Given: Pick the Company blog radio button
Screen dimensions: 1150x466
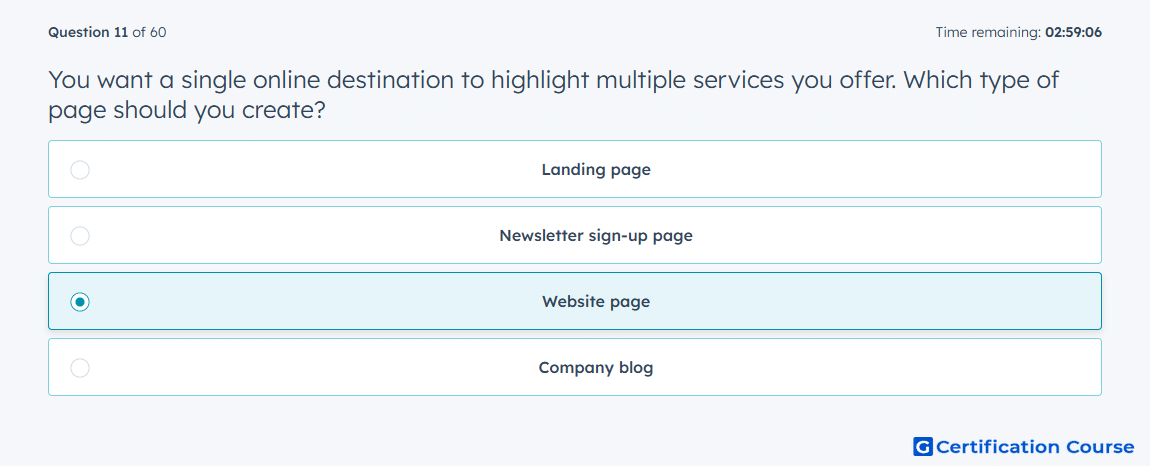Looking at the screenshot, I should [80, 368].
